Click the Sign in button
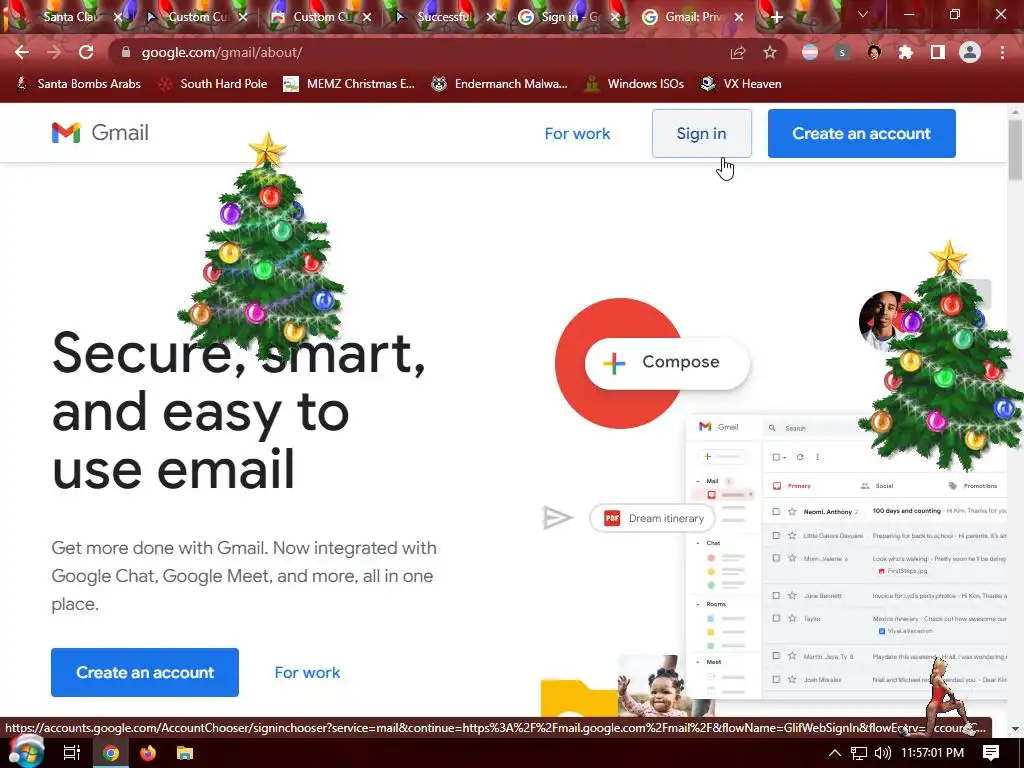This screenshot has height=768, width=1024. 701,133
